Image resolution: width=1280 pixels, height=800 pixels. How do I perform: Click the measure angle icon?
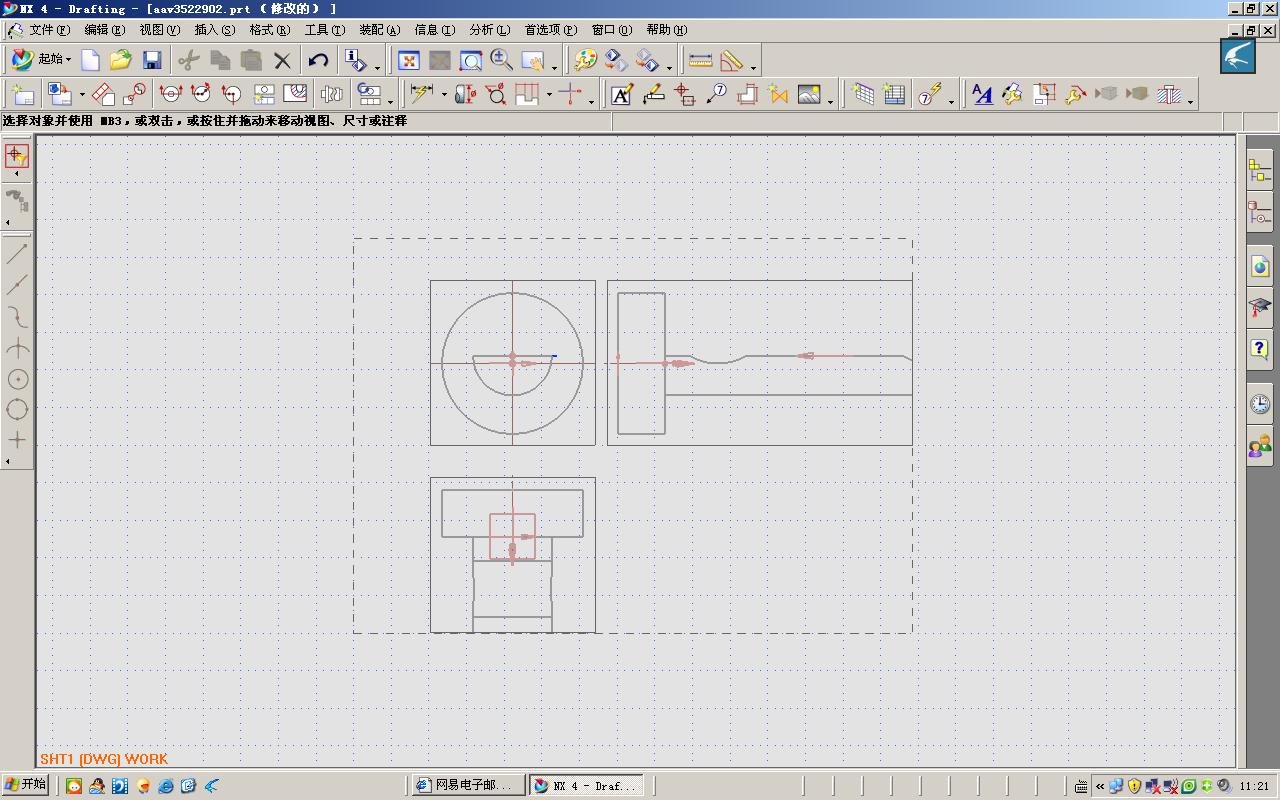coord(732,61)
